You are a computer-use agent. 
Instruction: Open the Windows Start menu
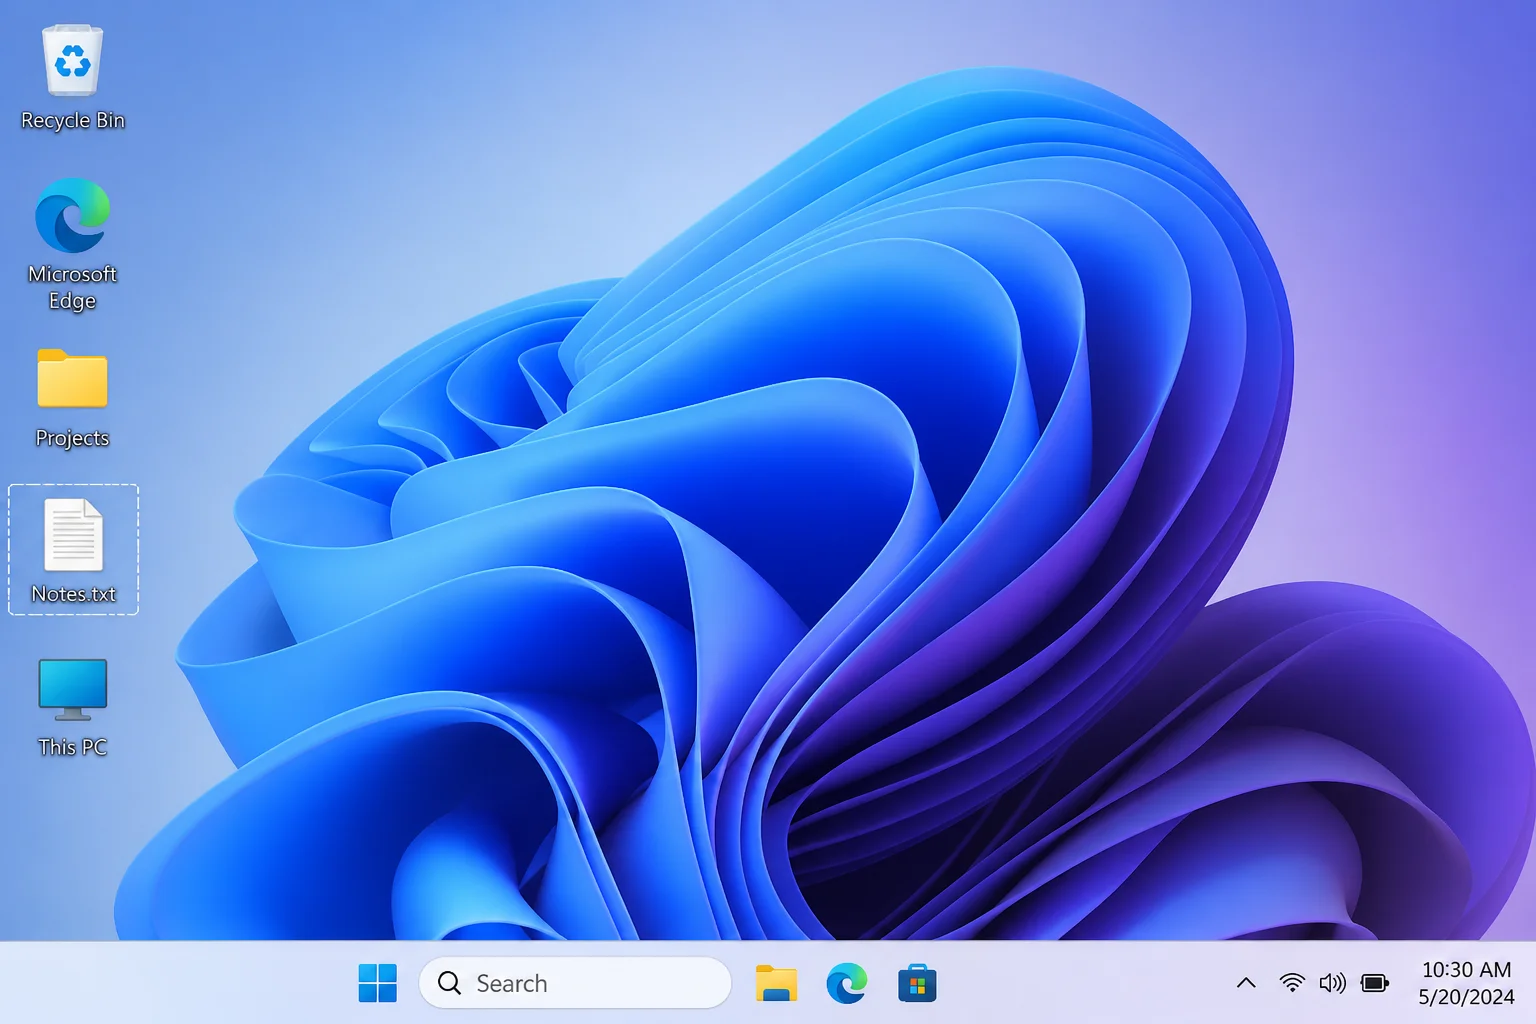click(x=378, y=983)
